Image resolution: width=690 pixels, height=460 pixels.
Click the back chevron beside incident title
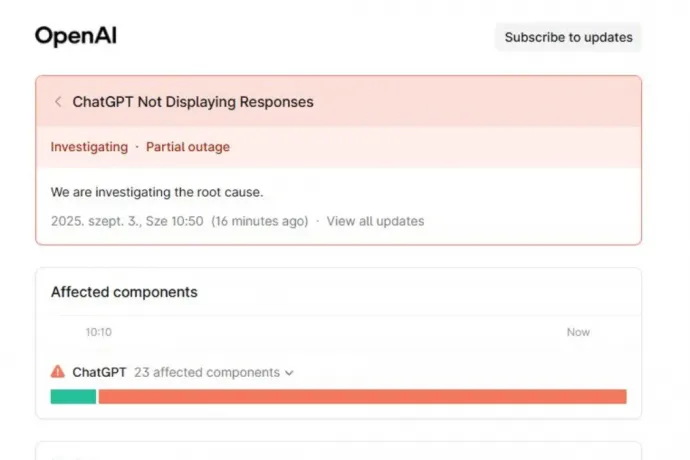[58, 102]
